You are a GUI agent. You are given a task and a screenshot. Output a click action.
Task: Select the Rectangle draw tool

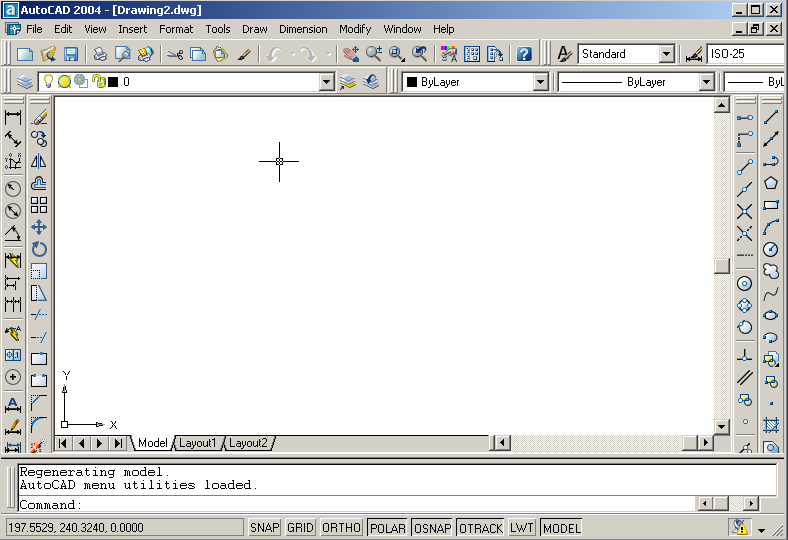point(771,205)
